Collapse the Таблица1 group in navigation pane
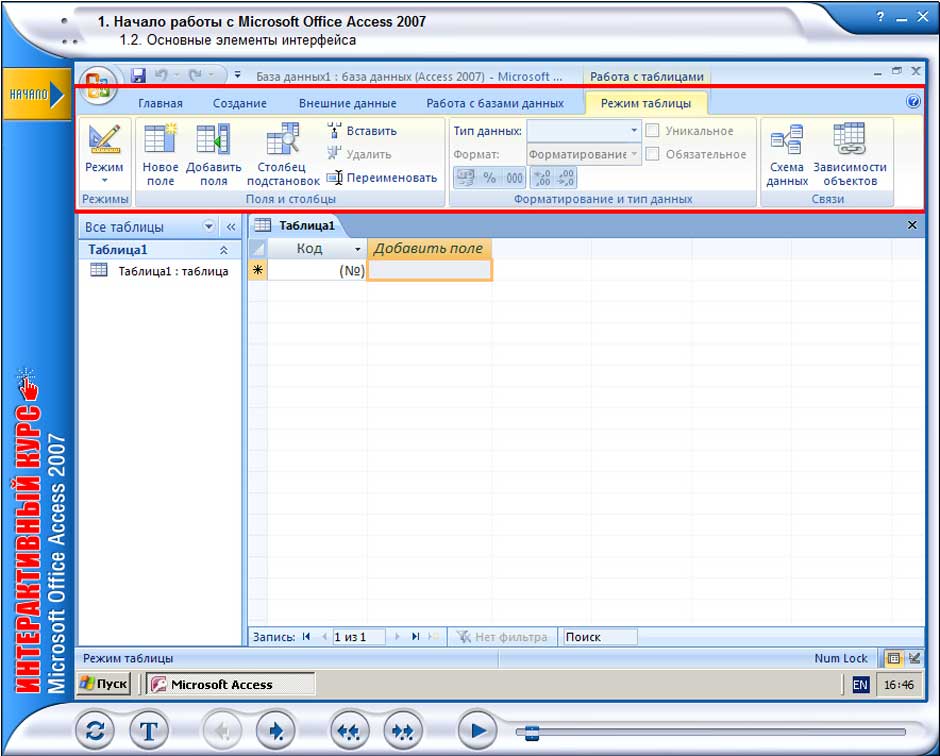 [223, 251]
